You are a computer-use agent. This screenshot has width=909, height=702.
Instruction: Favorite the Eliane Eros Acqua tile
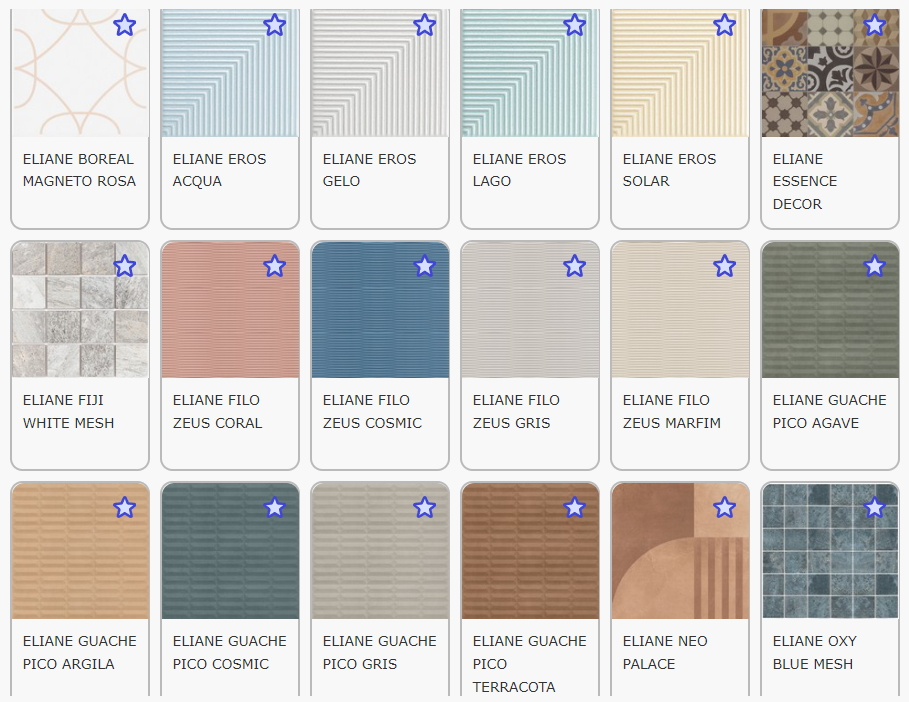(x=274, y=25)
